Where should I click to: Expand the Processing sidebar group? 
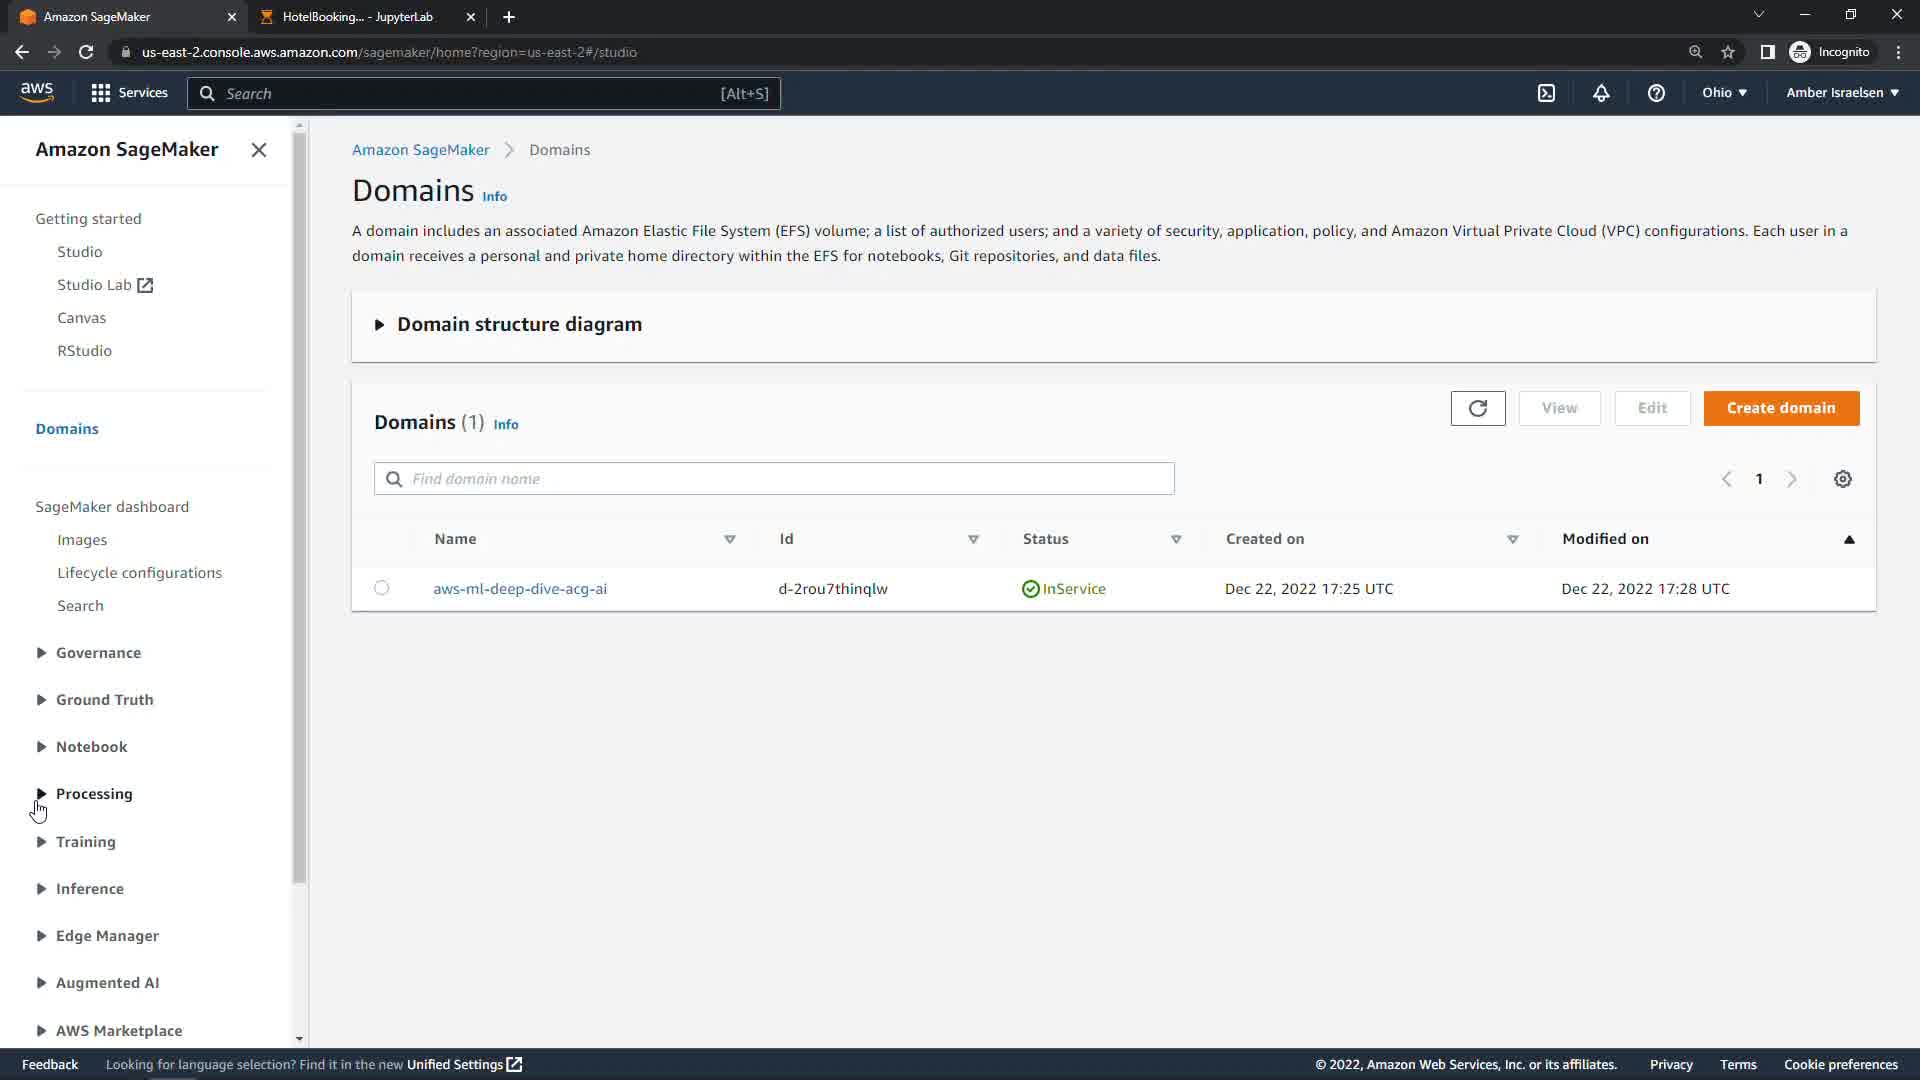[41, 794]
